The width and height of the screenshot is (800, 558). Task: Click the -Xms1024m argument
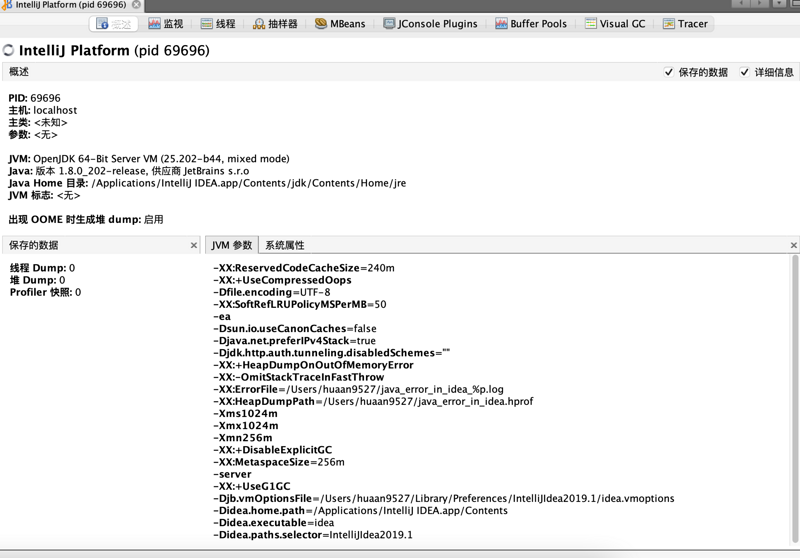245,413
